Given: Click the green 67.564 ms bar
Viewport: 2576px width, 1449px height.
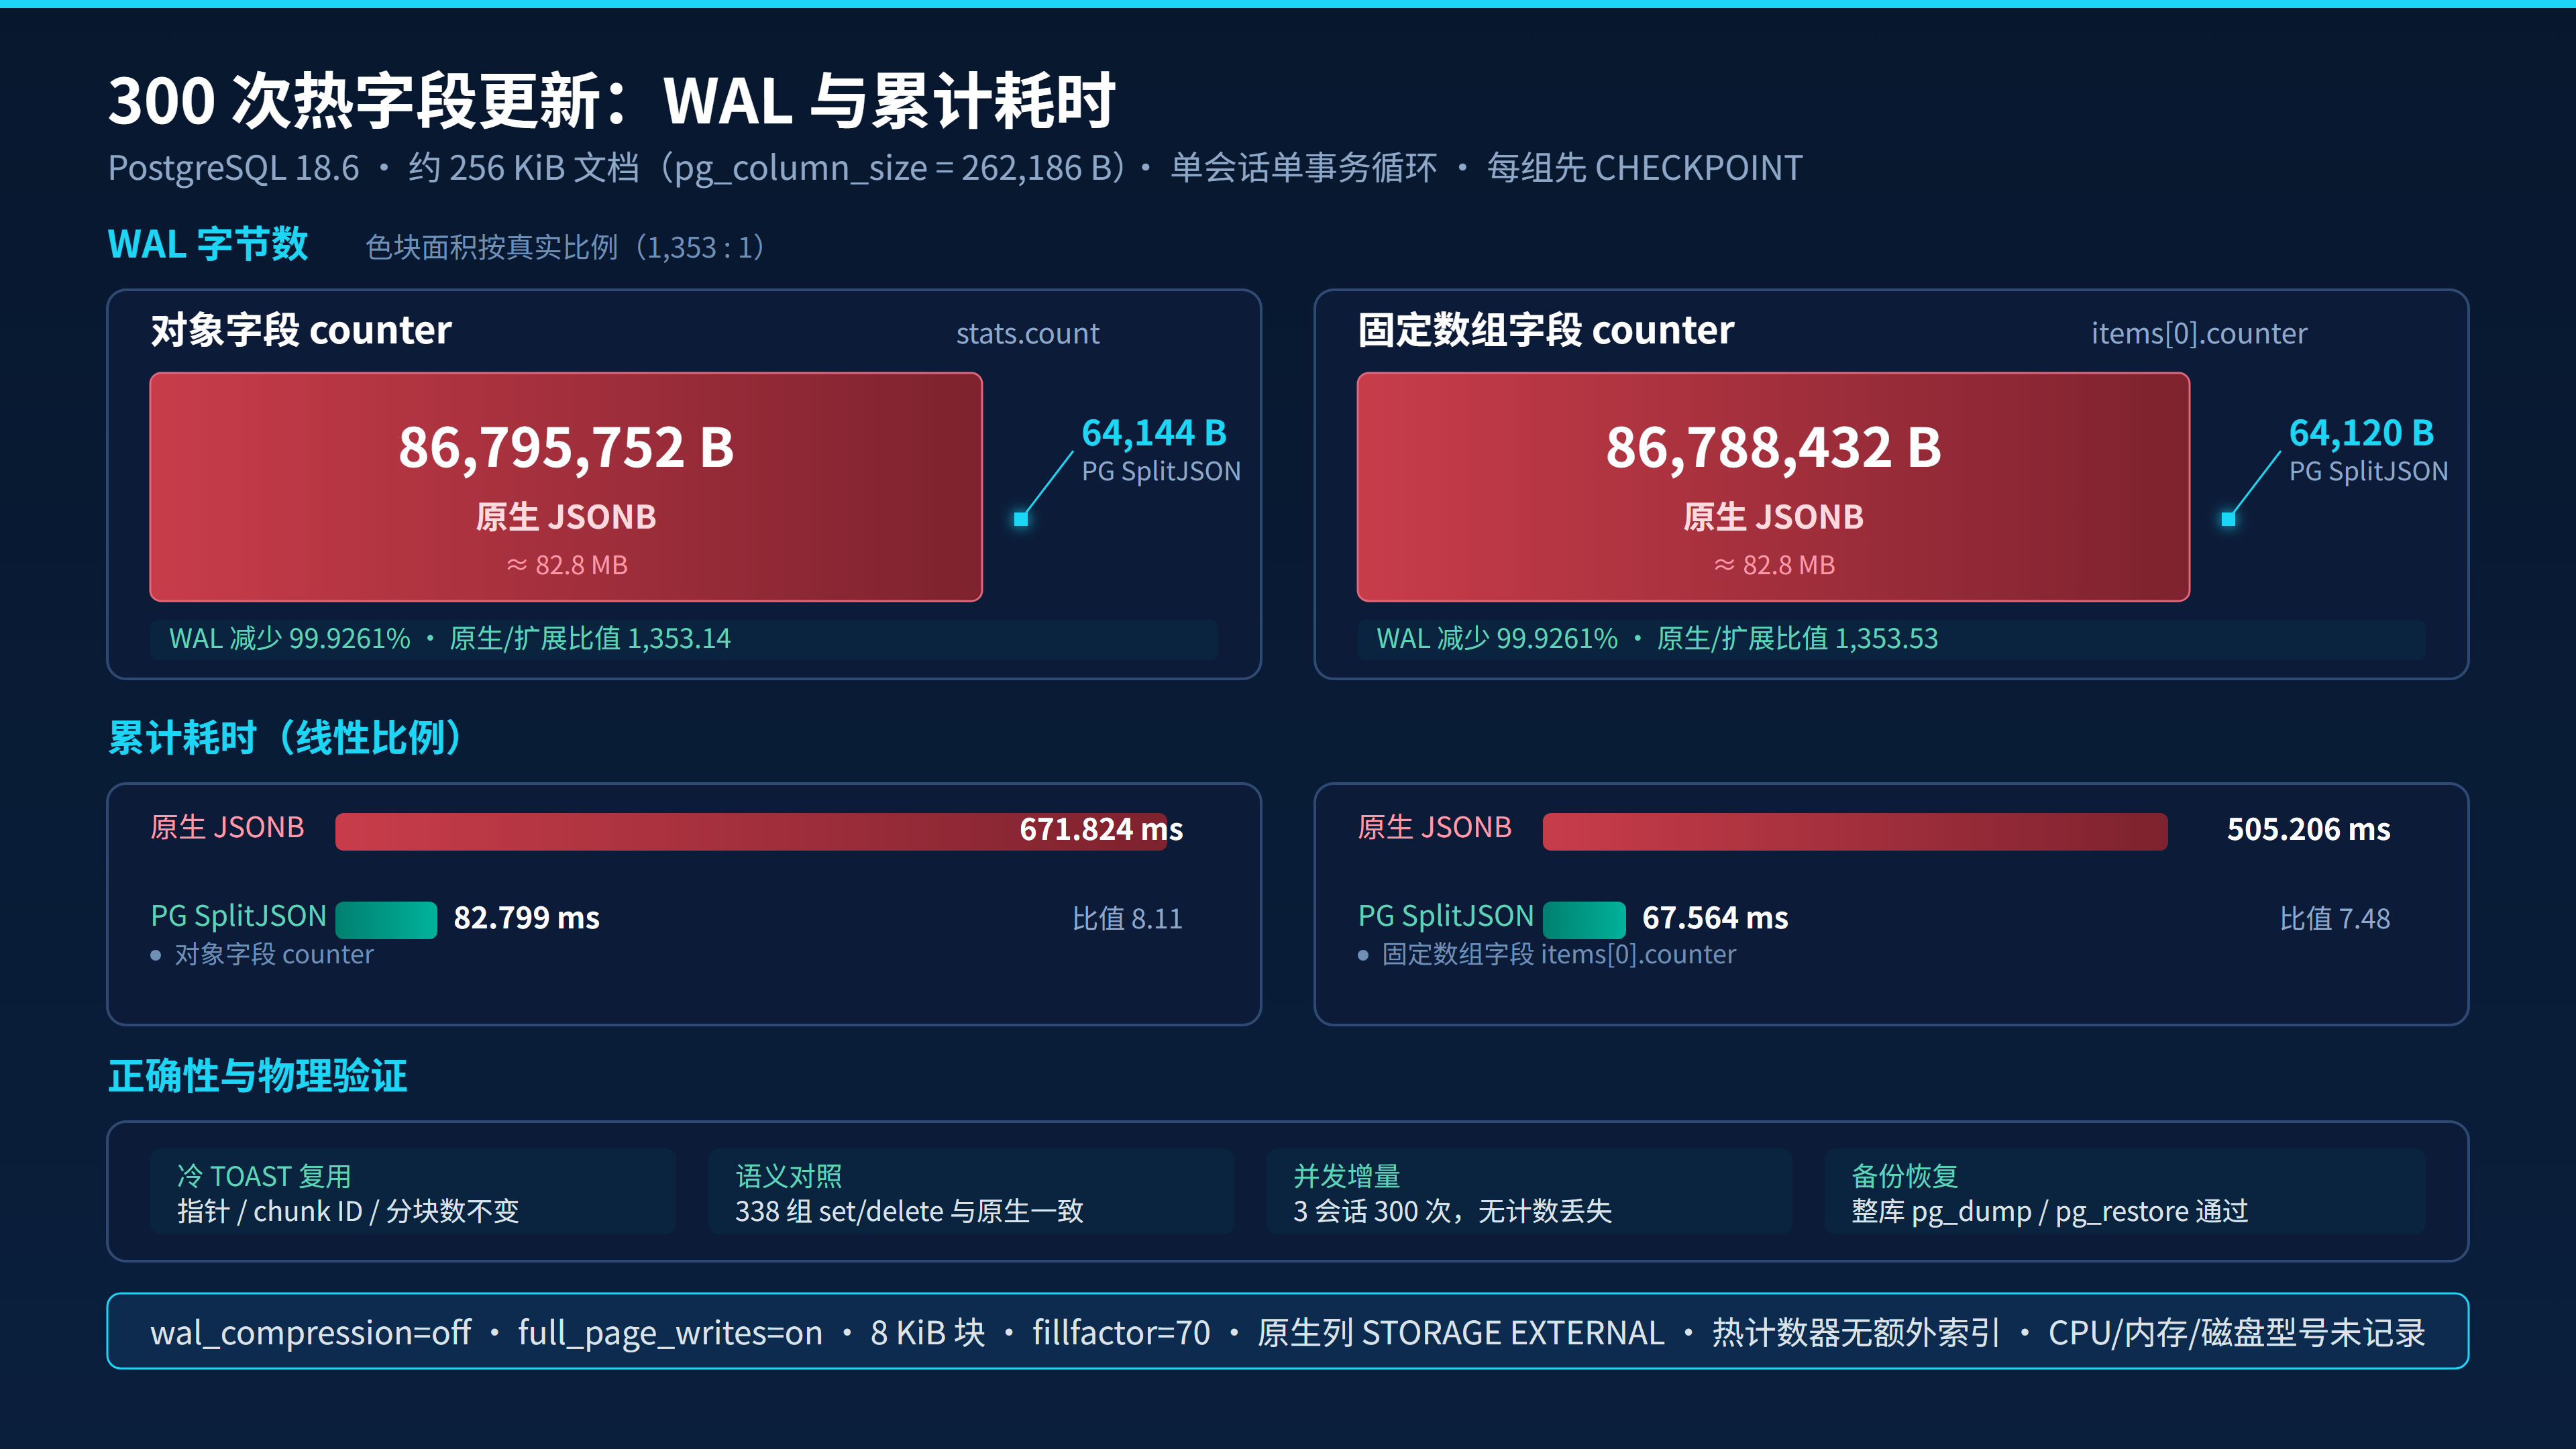Looking at the screenshot, I should tap(1584, 919).
